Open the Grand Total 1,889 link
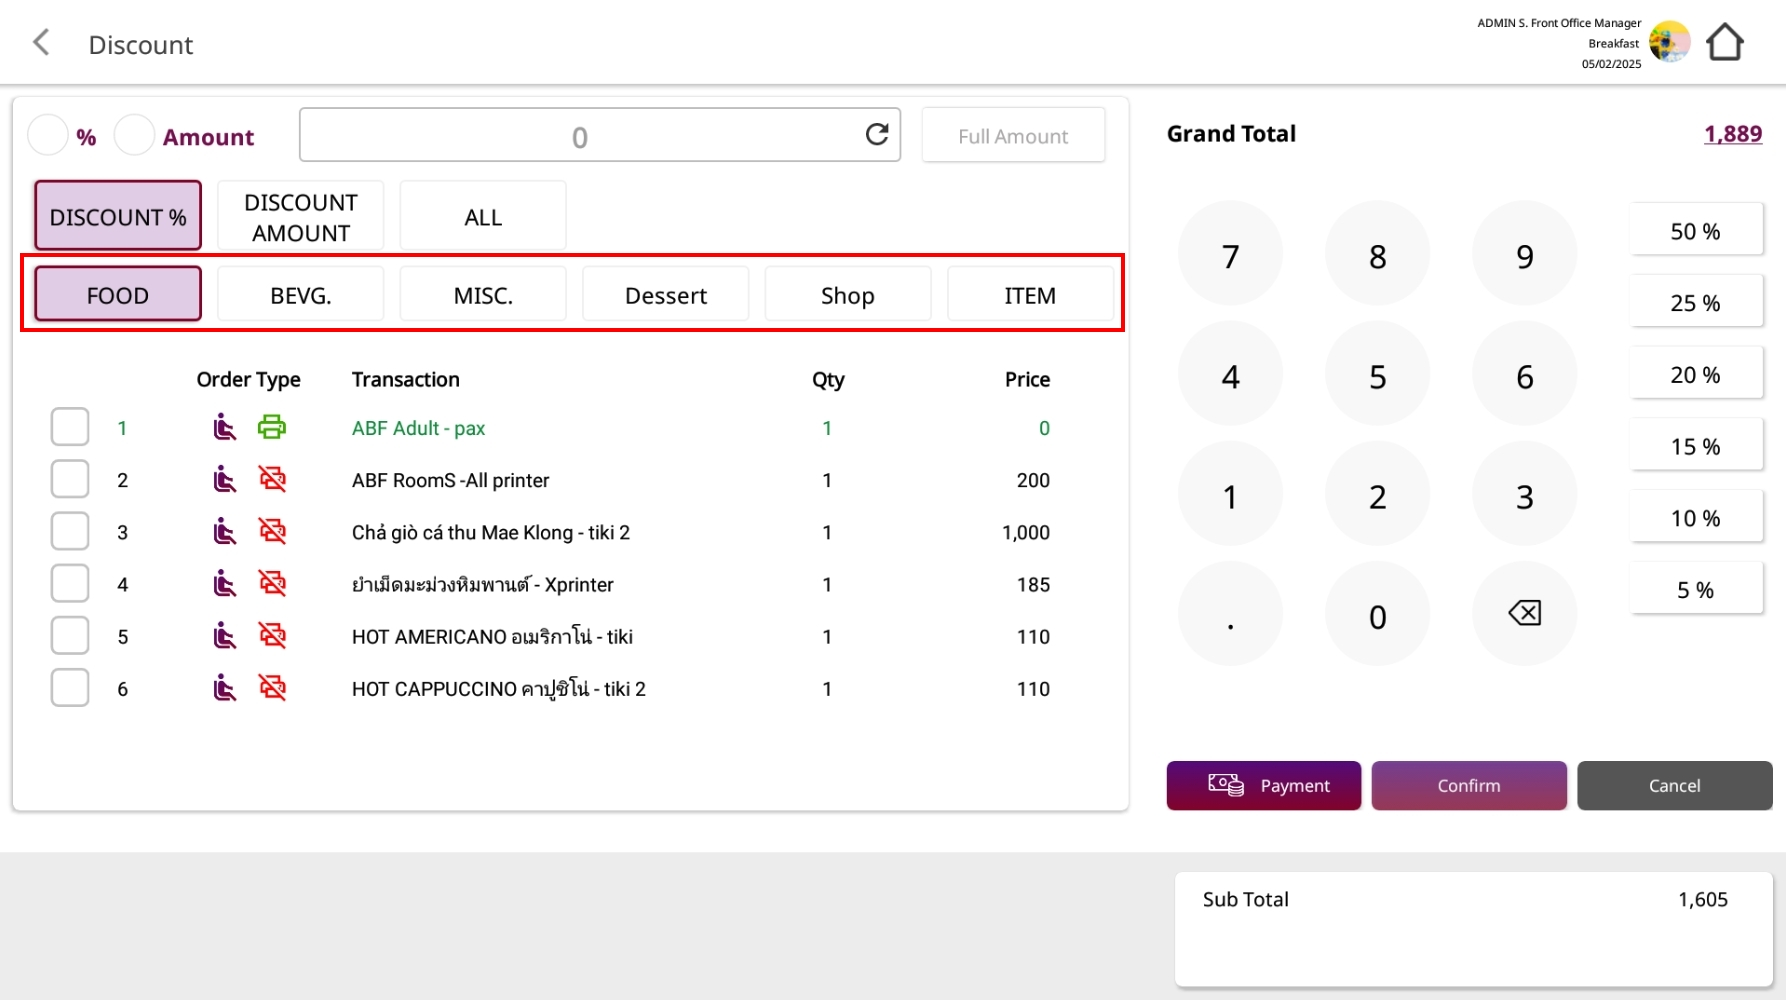 coord(1732,134)
